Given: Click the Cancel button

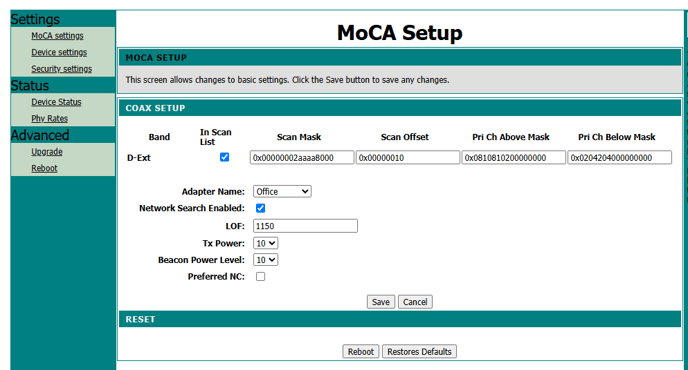Looking at the screenshot, I should point(415,302).
